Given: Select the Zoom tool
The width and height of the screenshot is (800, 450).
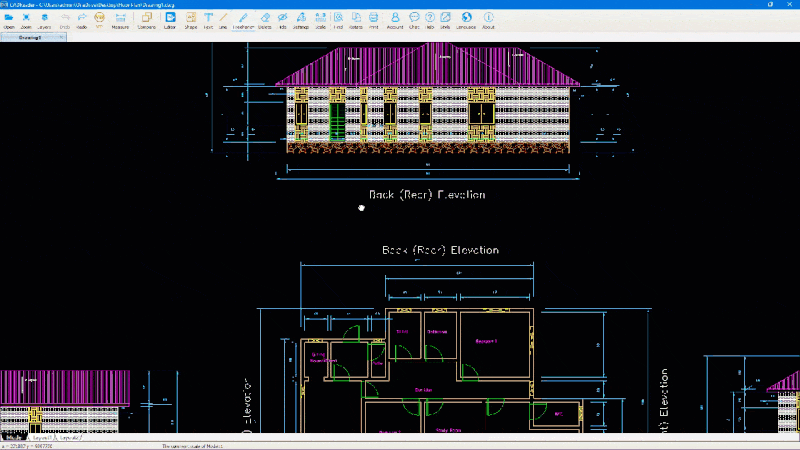Looking at the screenshot, I should coord(27,19).
